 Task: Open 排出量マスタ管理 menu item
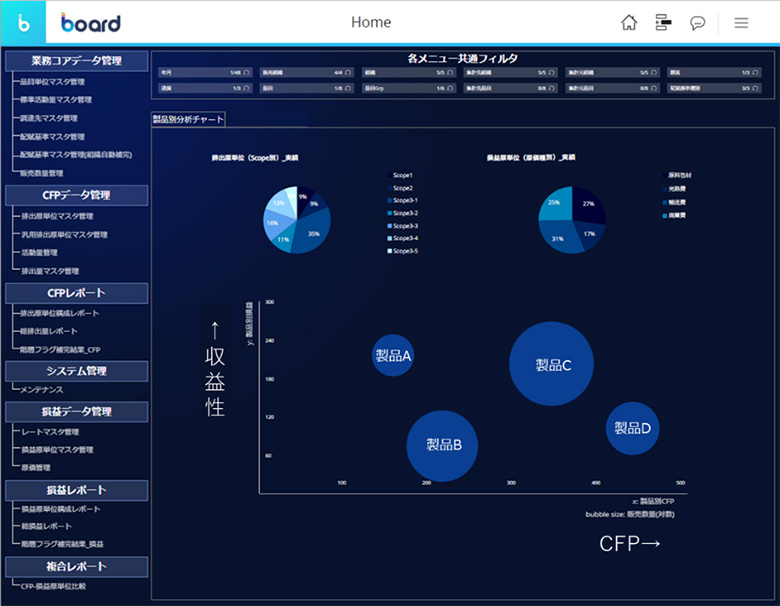click(50, 271)
